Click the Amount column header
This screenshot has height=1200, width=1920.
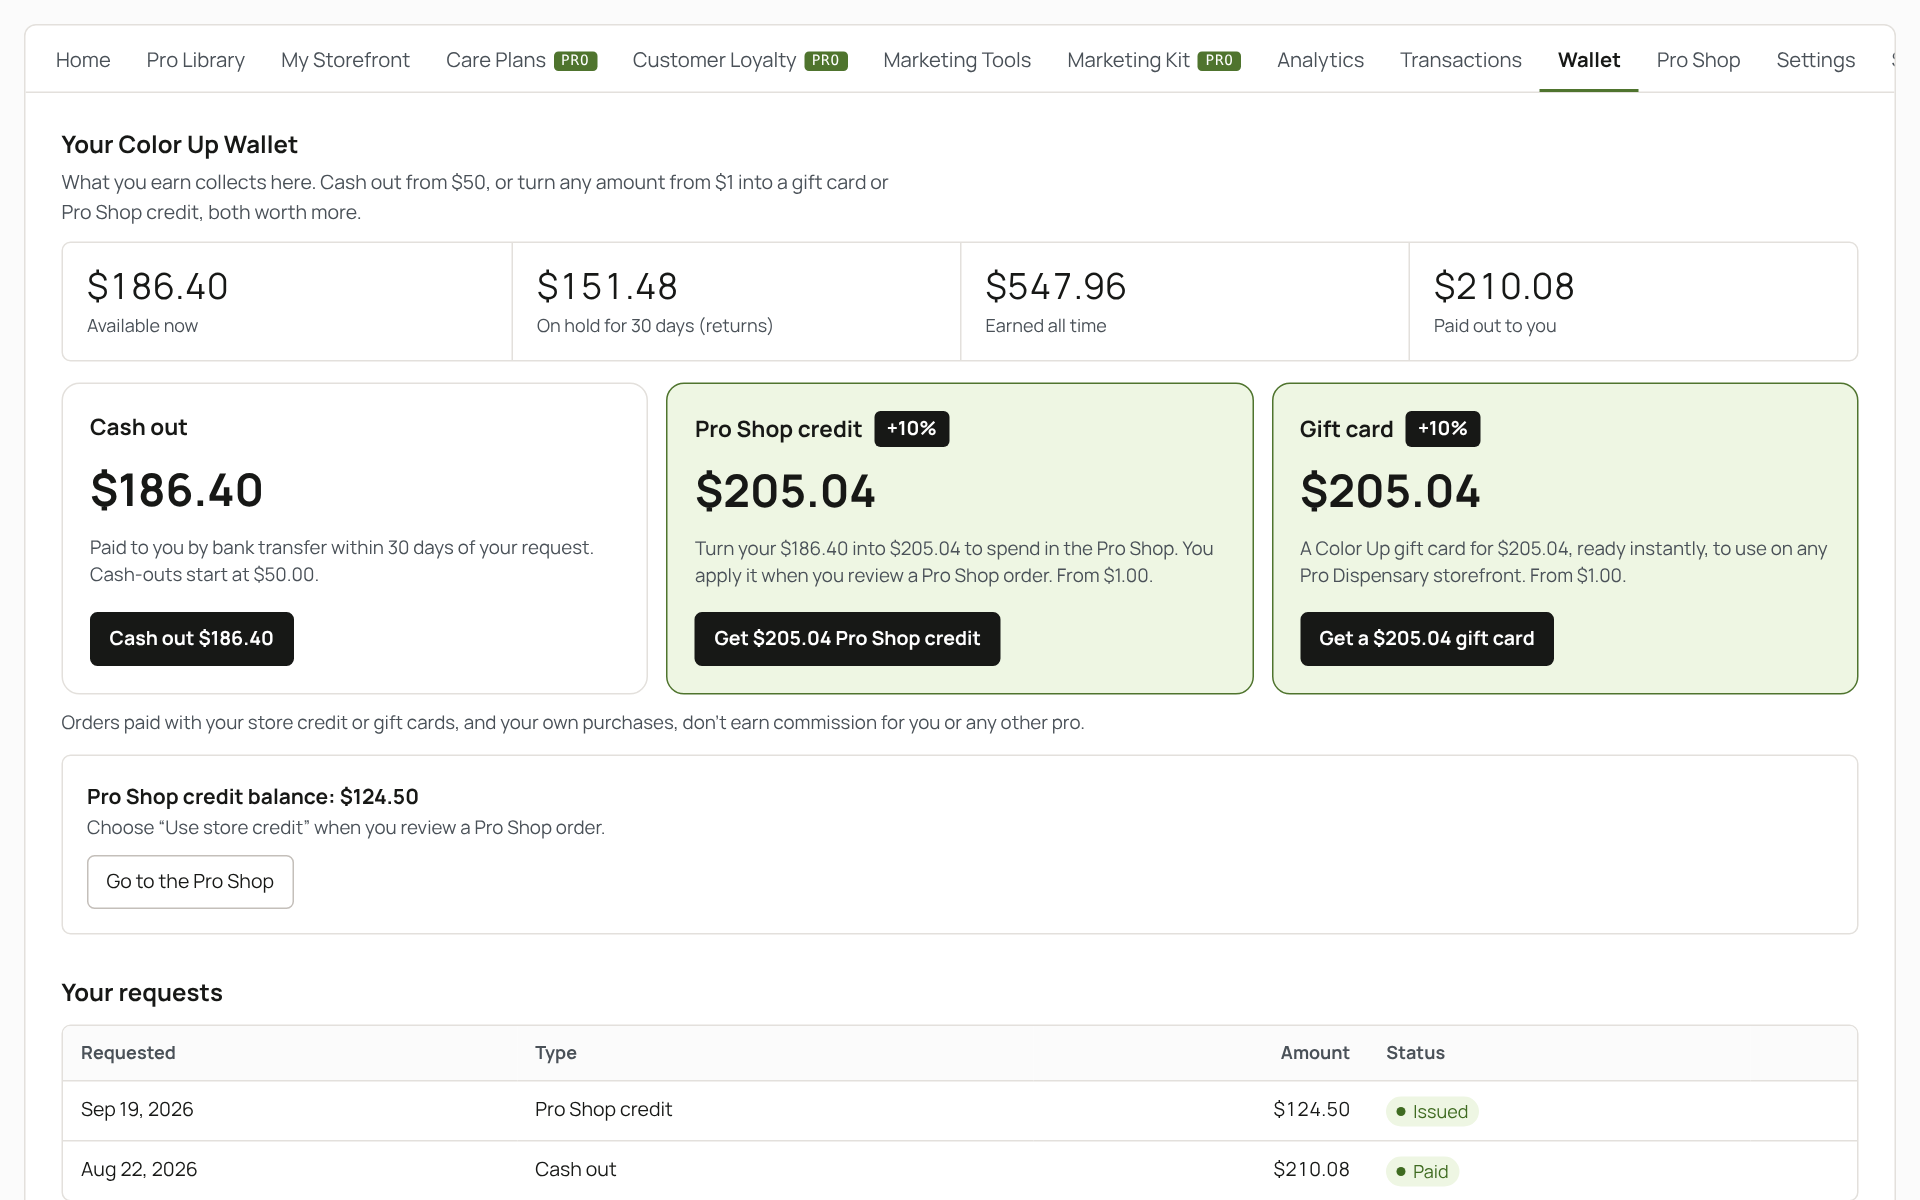(1315, 1053)
